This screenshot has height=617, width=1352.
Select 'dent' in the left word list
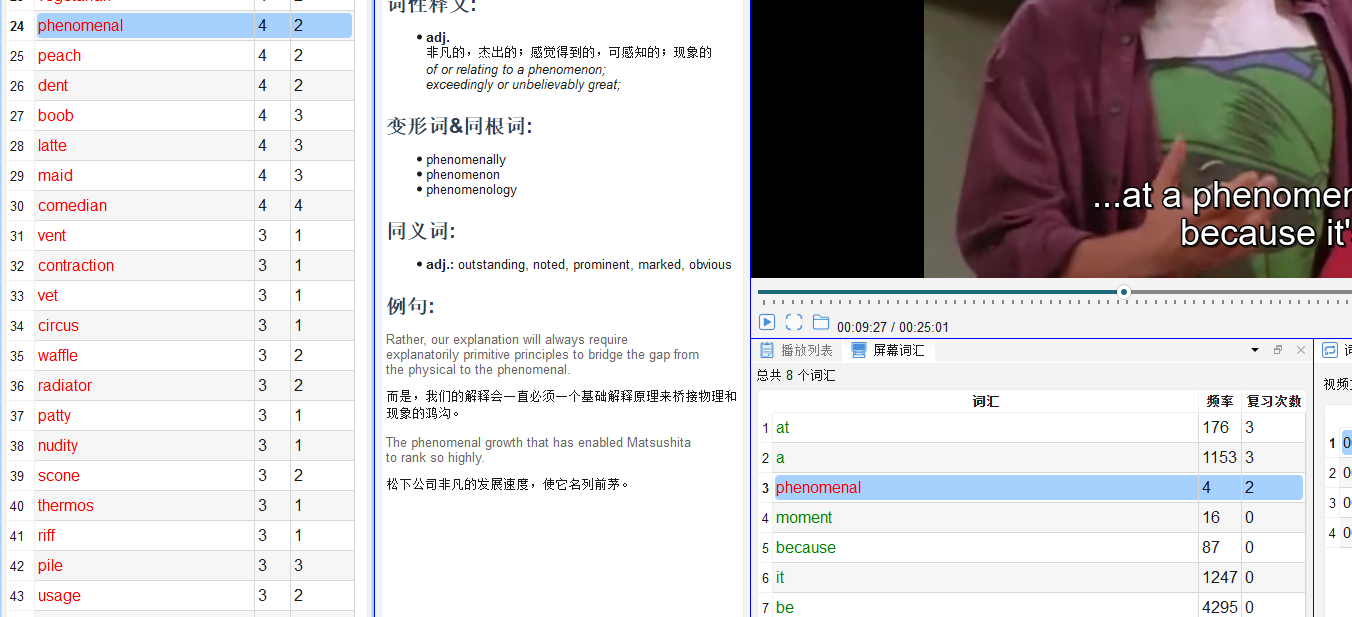53,85
